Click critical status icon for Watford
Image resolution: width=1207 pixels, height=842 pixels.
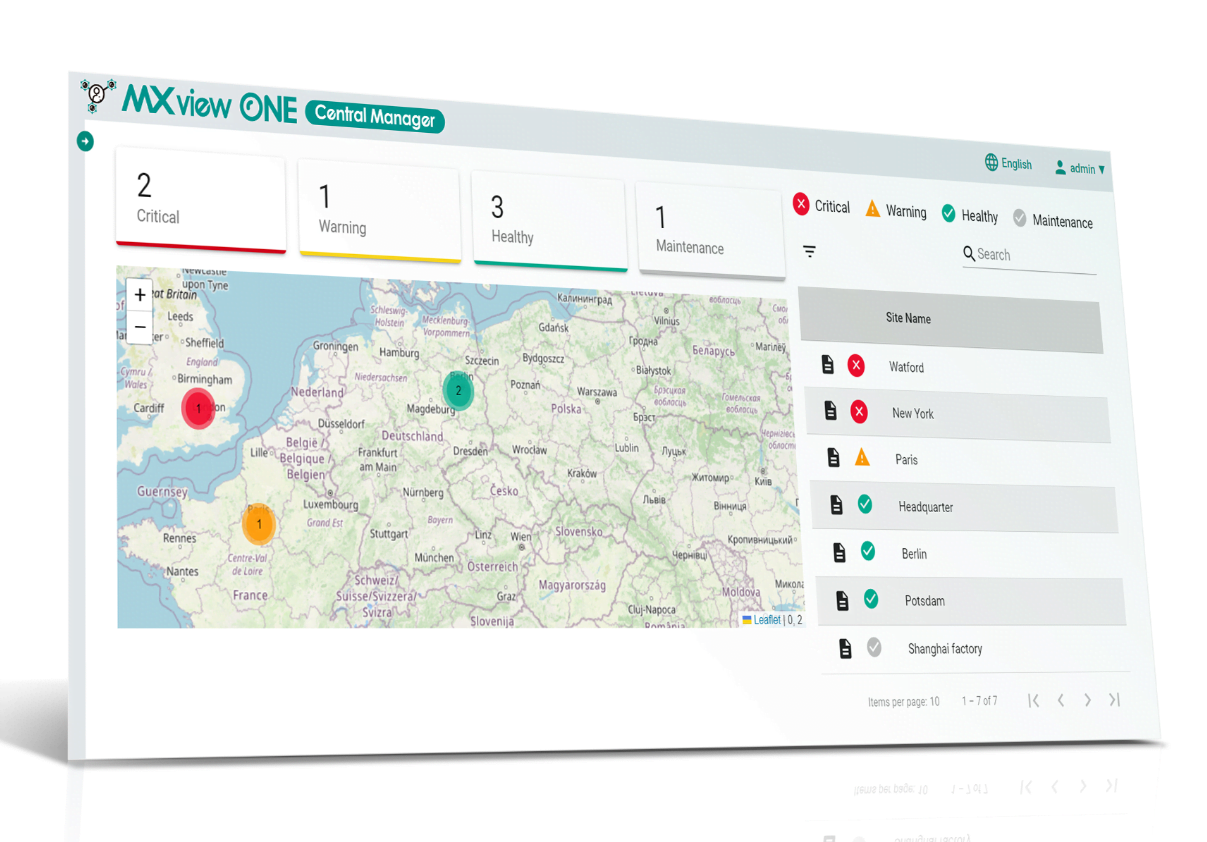pos(856,365)
